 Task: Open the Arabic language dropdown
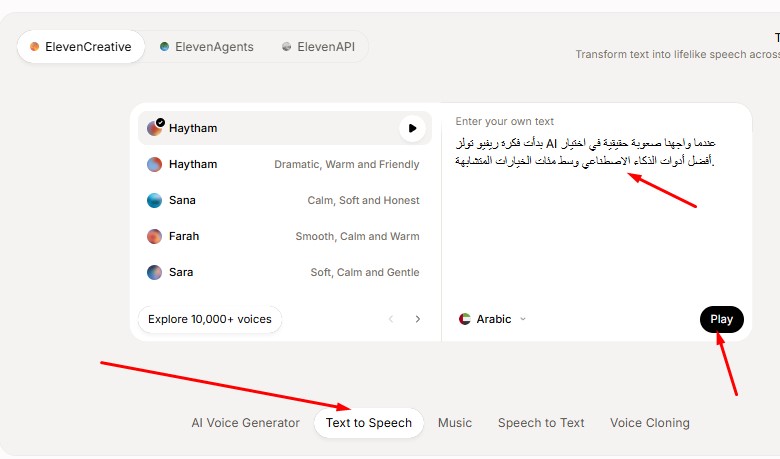pyautogui.click(x=492, y=319)
